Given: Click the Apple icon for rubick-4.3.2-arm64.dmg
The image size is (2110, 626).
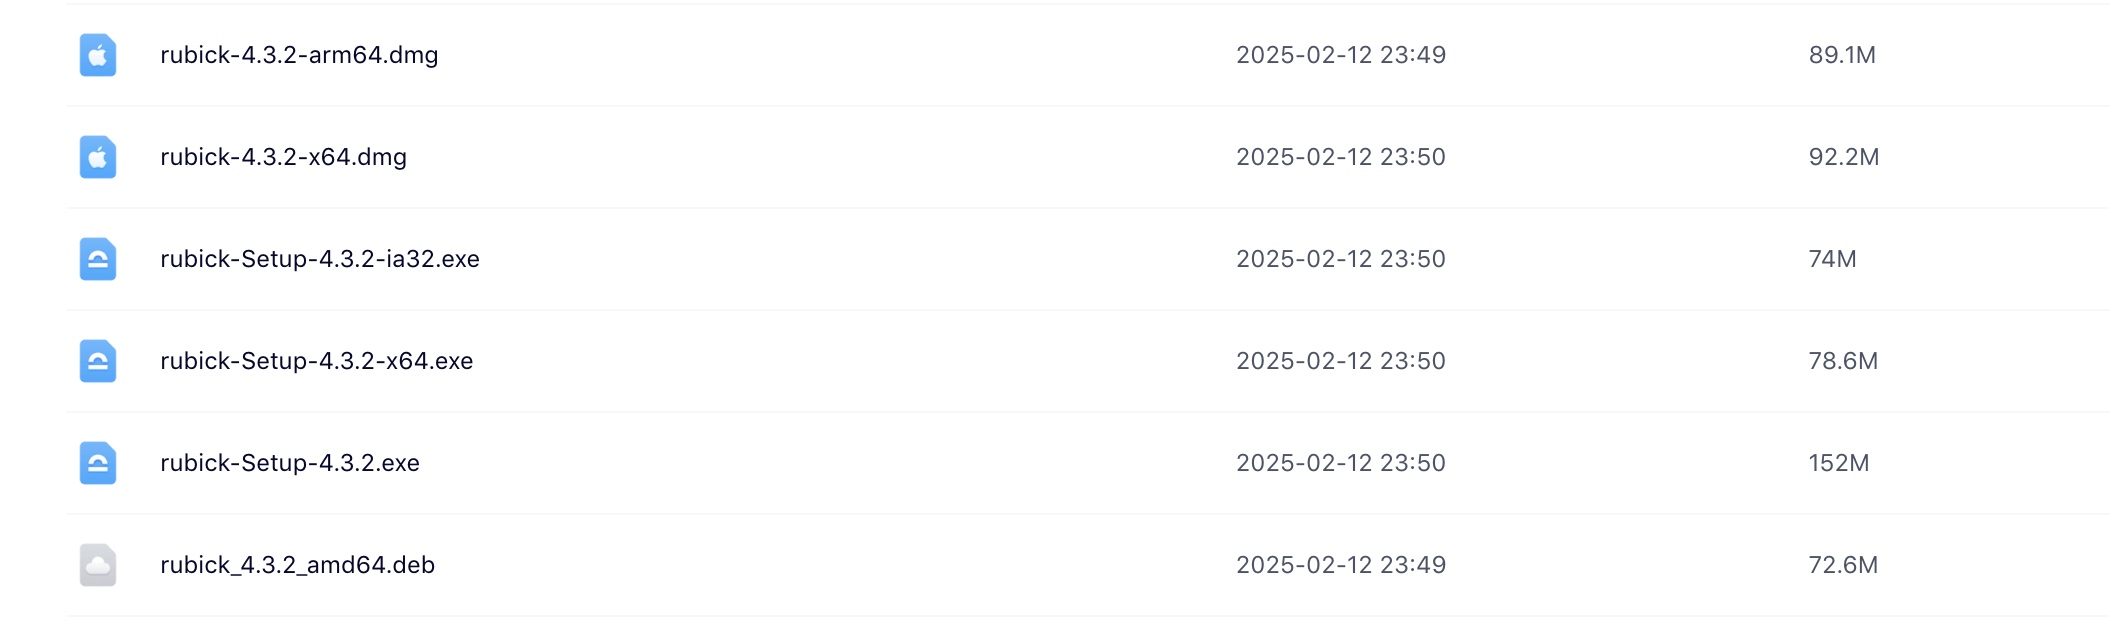Looking at the screenshot, I should coord(98,55).
